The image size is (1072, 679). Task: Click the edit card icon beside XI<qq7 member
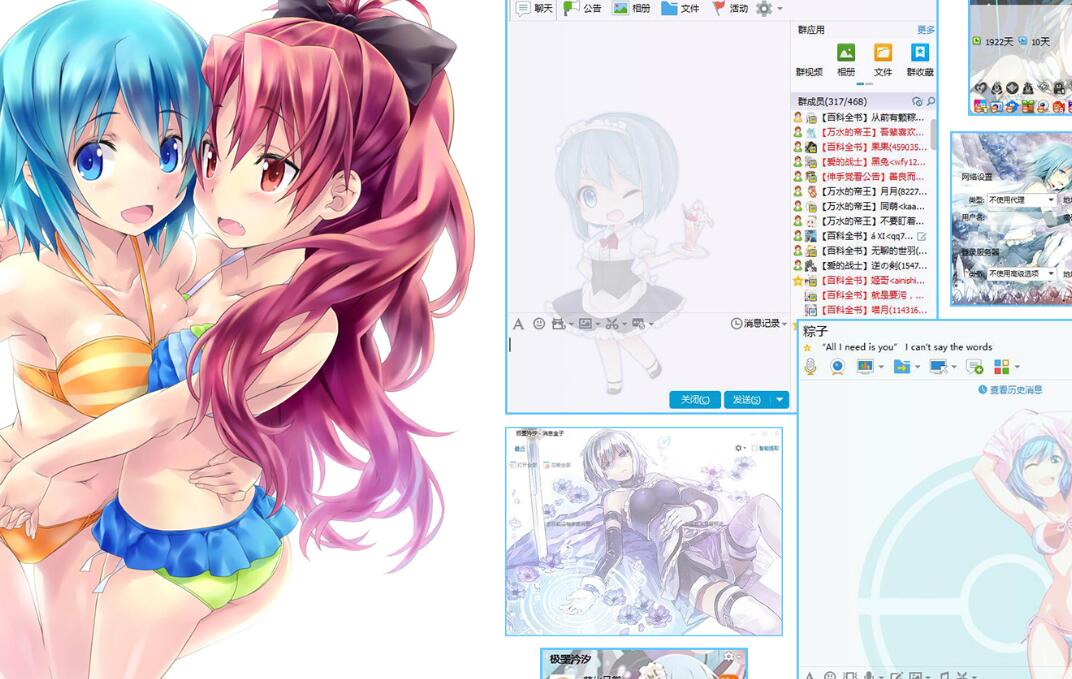[922, 237]
